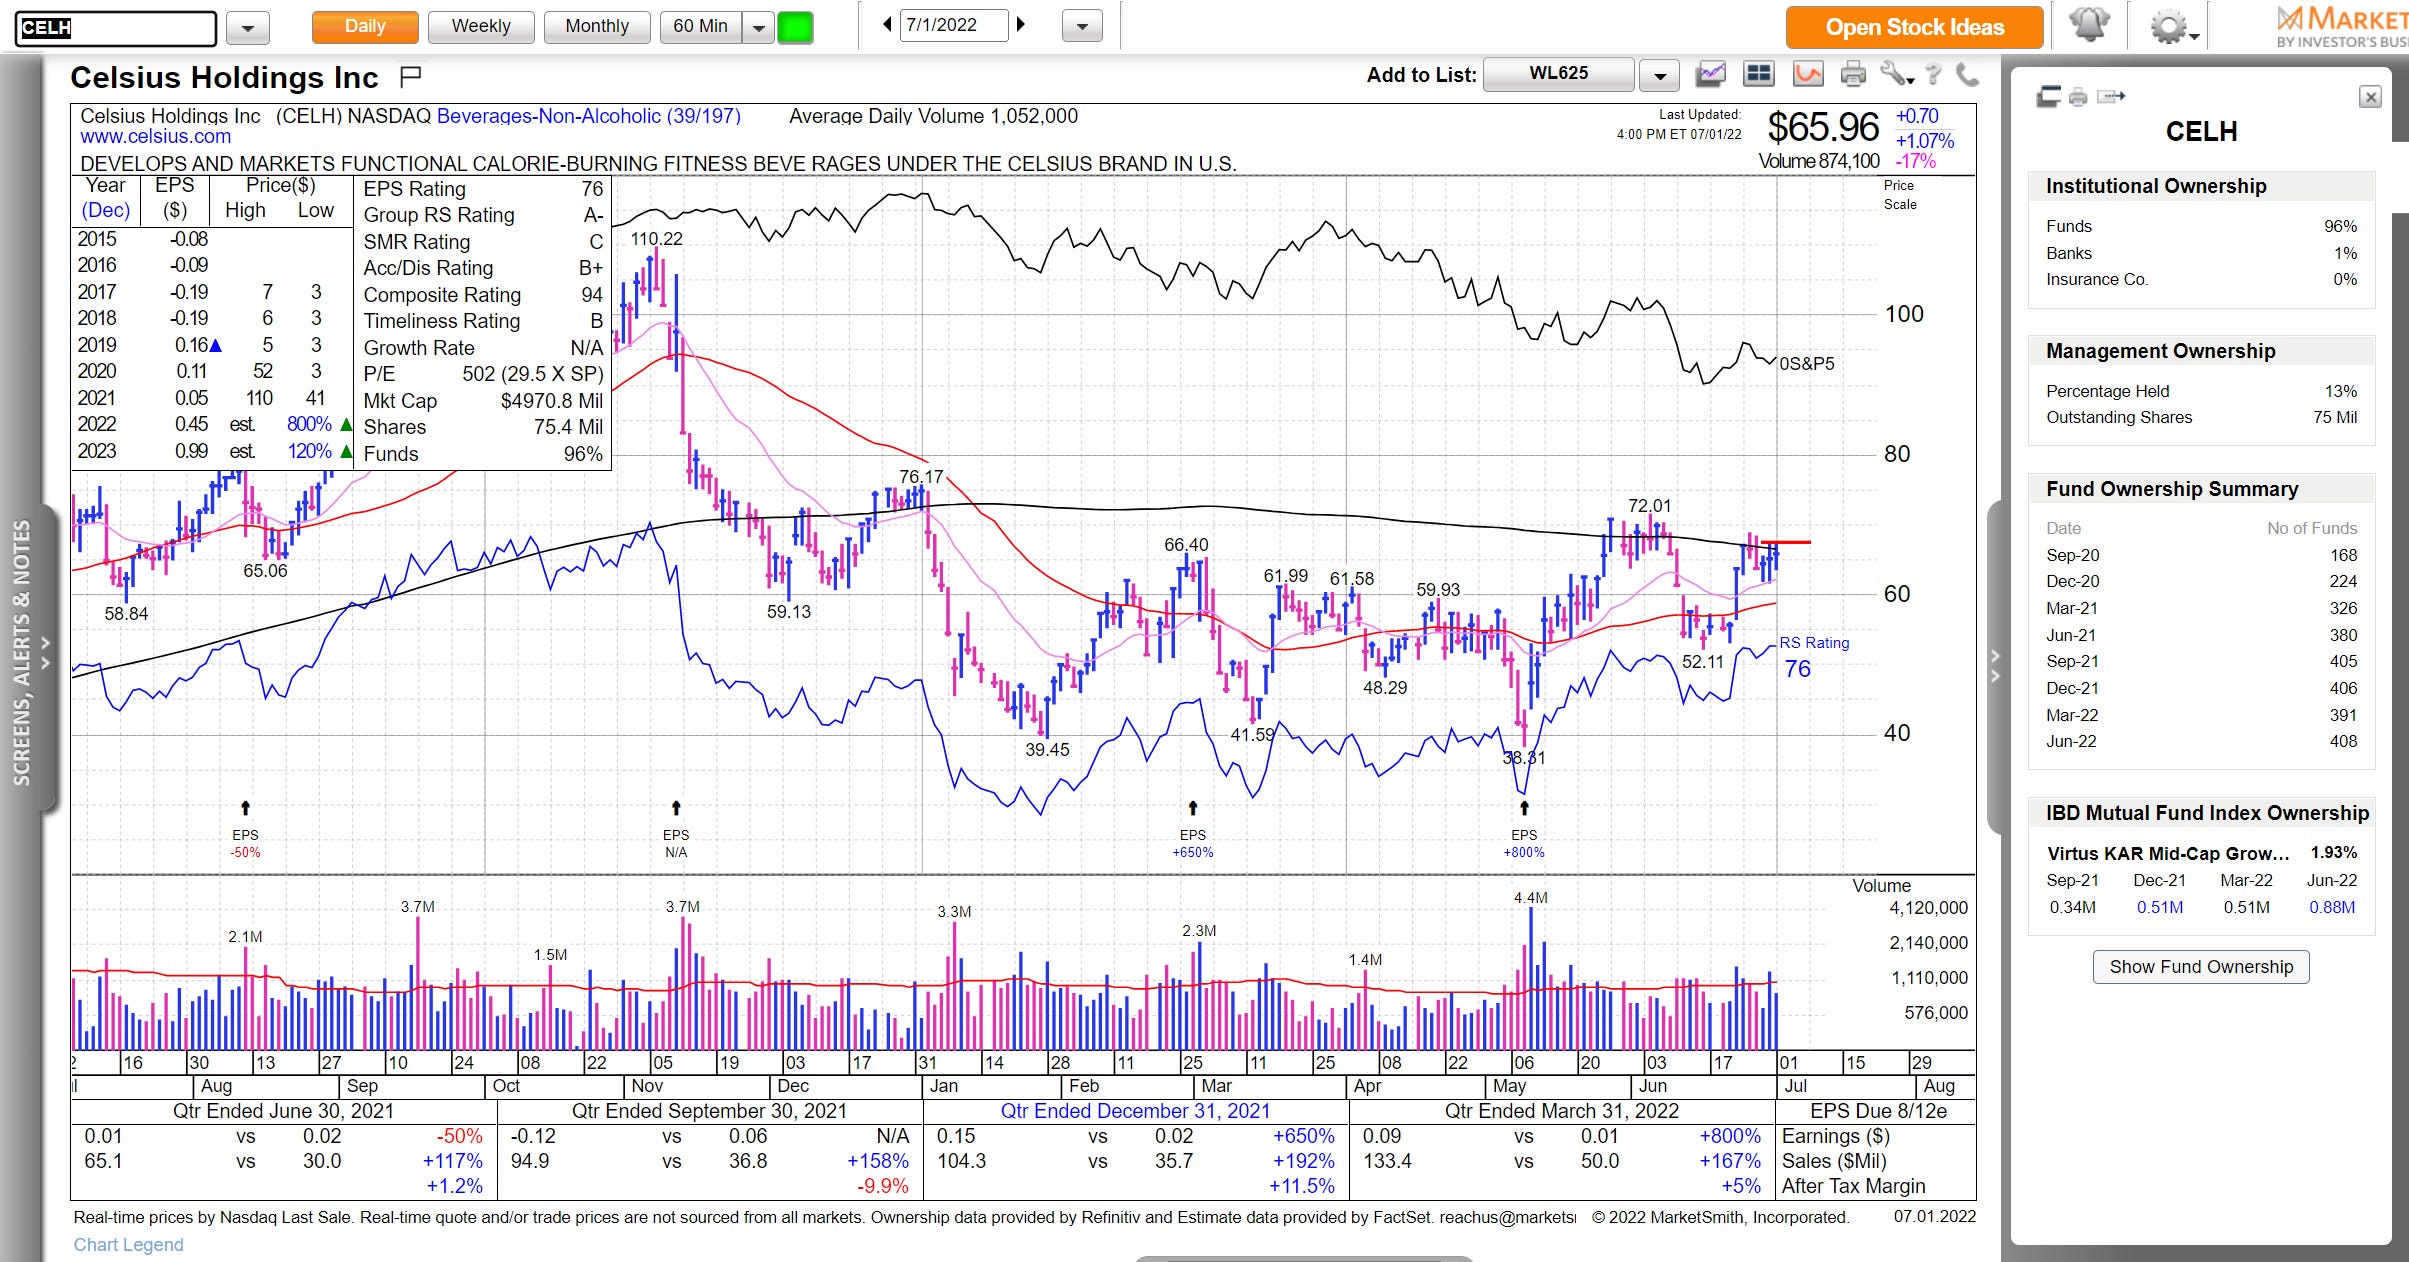This screenshot has width=2409, height=1262.
Task: Click the green status indicator button
Action: (795, 27)
